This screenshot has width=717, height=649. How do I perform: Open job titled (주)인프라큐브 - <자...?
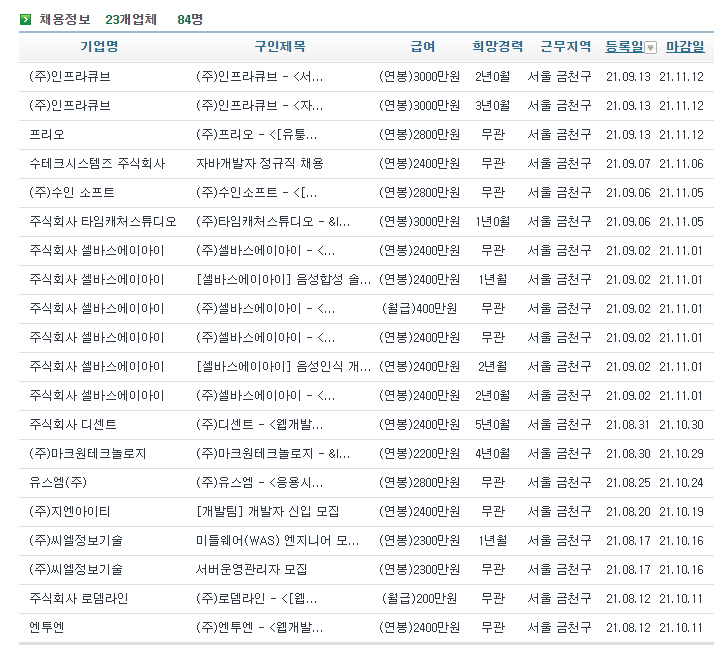click(259, 106)
